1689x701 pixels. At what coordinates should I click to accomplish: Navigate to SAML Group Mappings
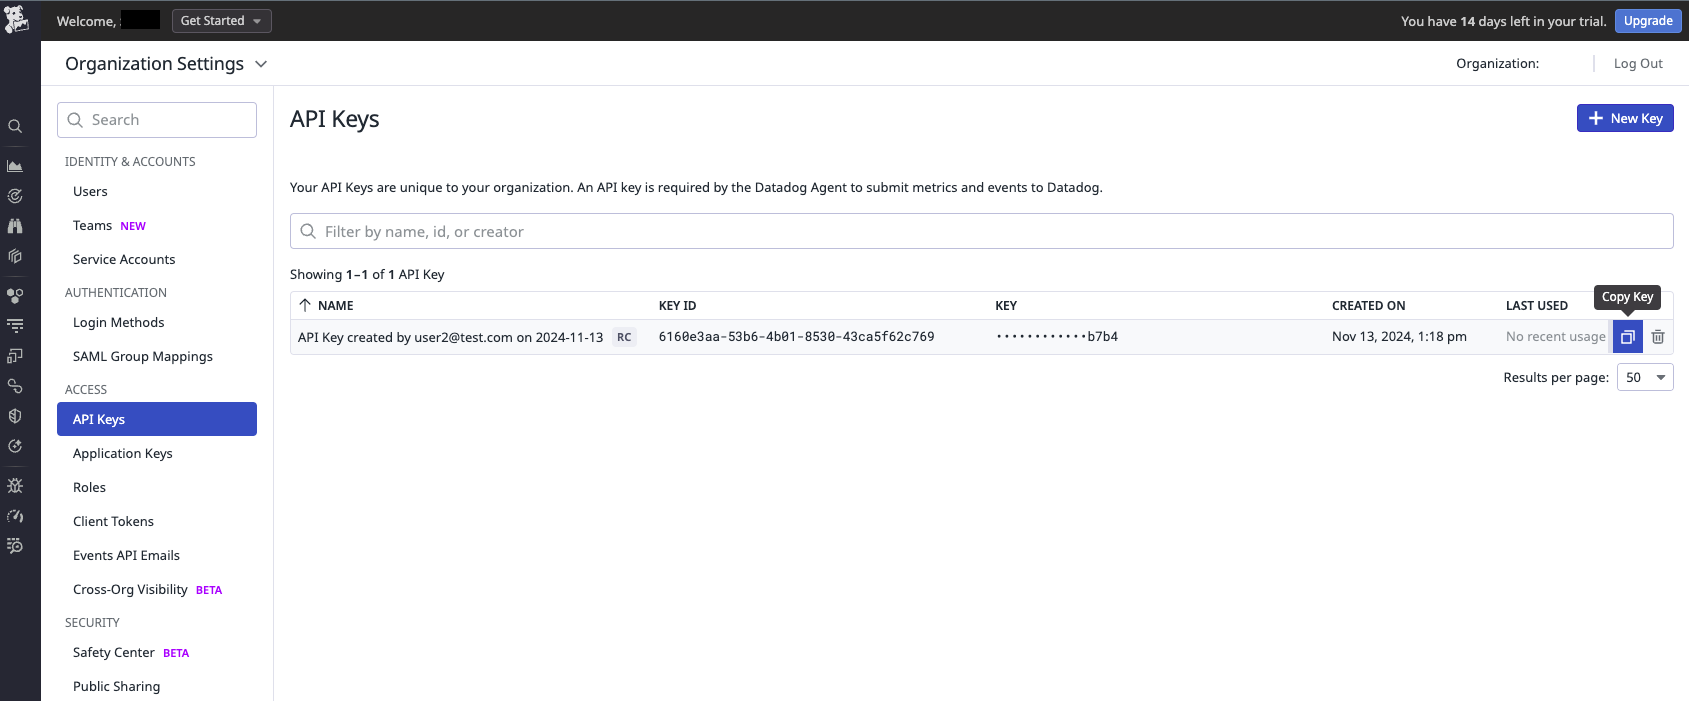143,357
